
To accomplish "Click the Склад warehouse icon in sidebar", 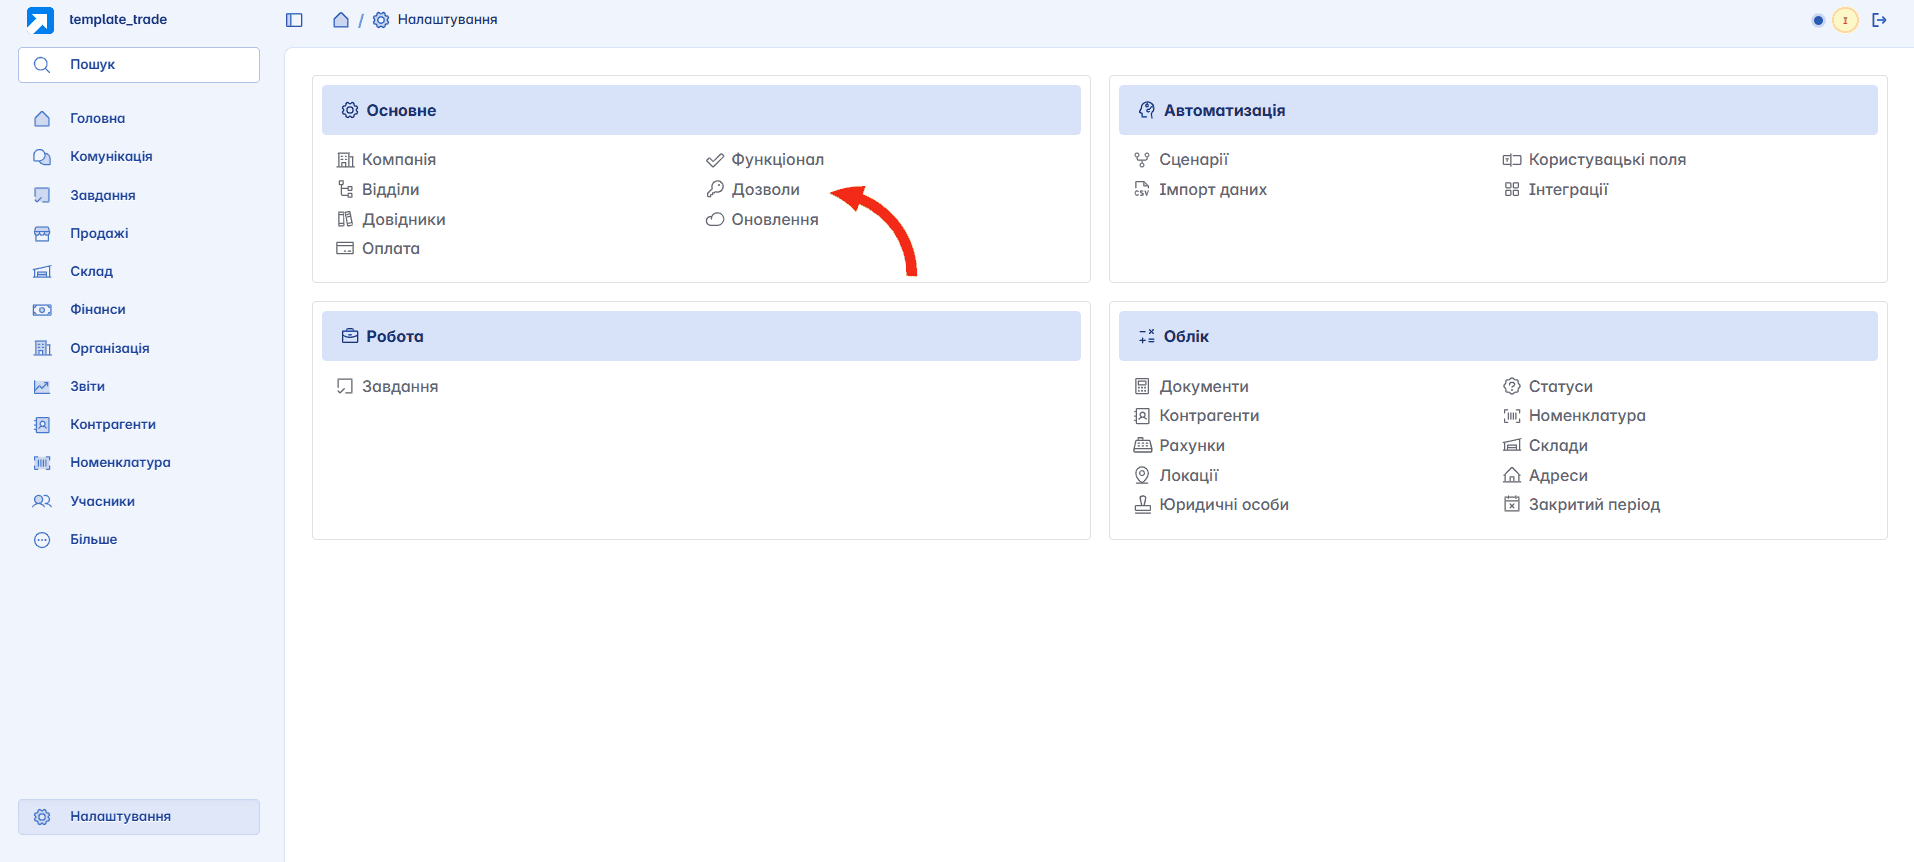I will click(x=42, y=272).
